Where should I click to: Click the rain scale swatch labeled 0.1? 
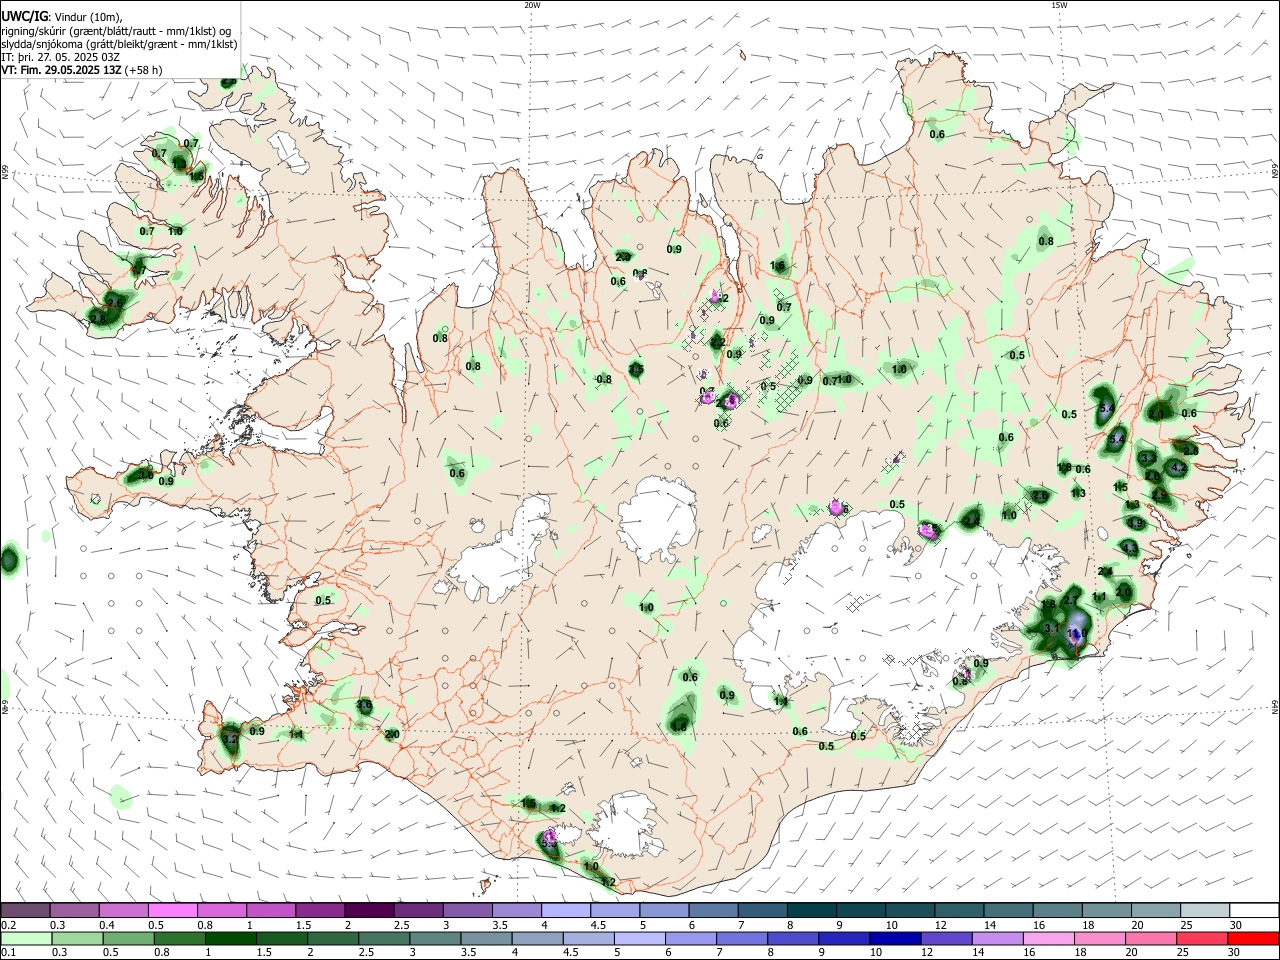click(x=25, y=939)
